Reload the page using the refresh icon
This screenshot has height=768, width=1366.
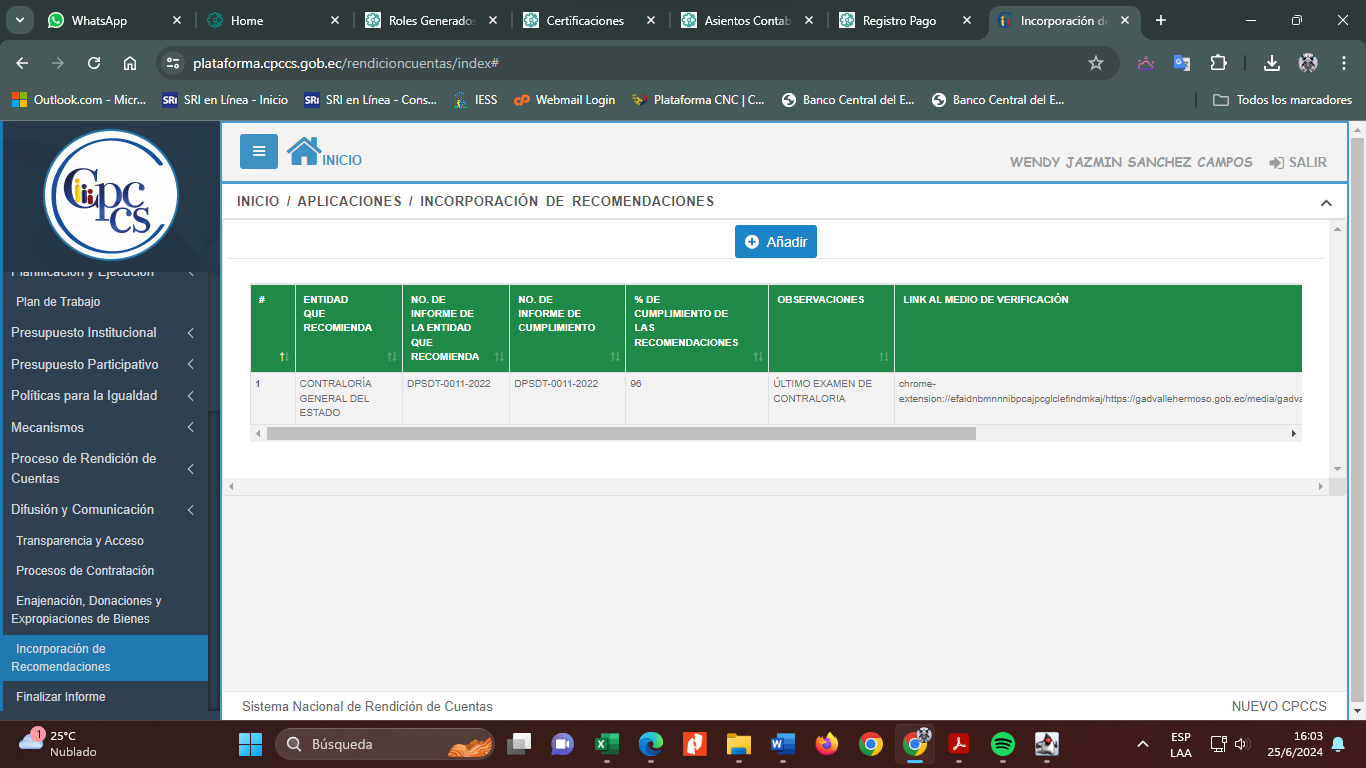point(94,63)
